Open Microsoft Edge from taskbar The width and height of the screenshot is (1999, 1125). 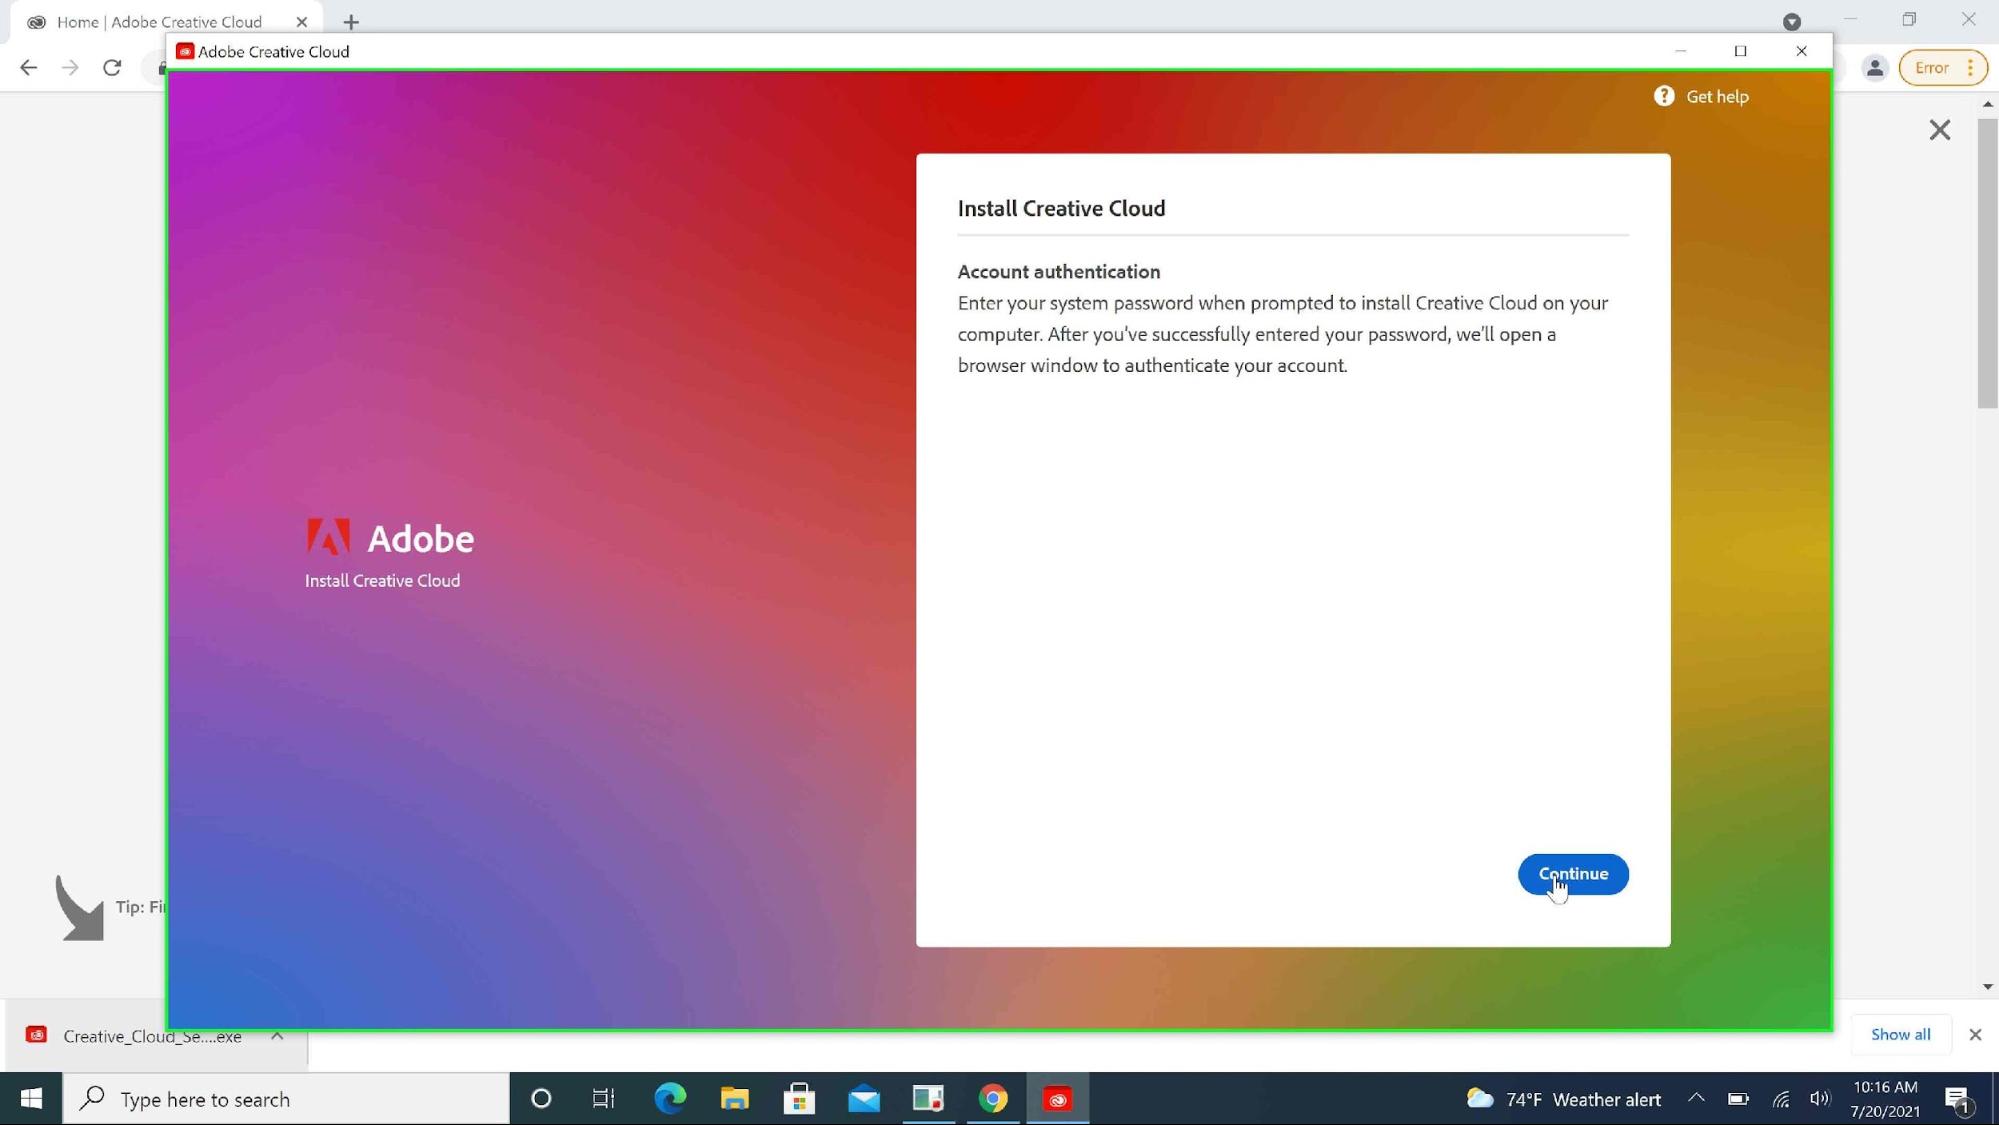coord(670,1099)
